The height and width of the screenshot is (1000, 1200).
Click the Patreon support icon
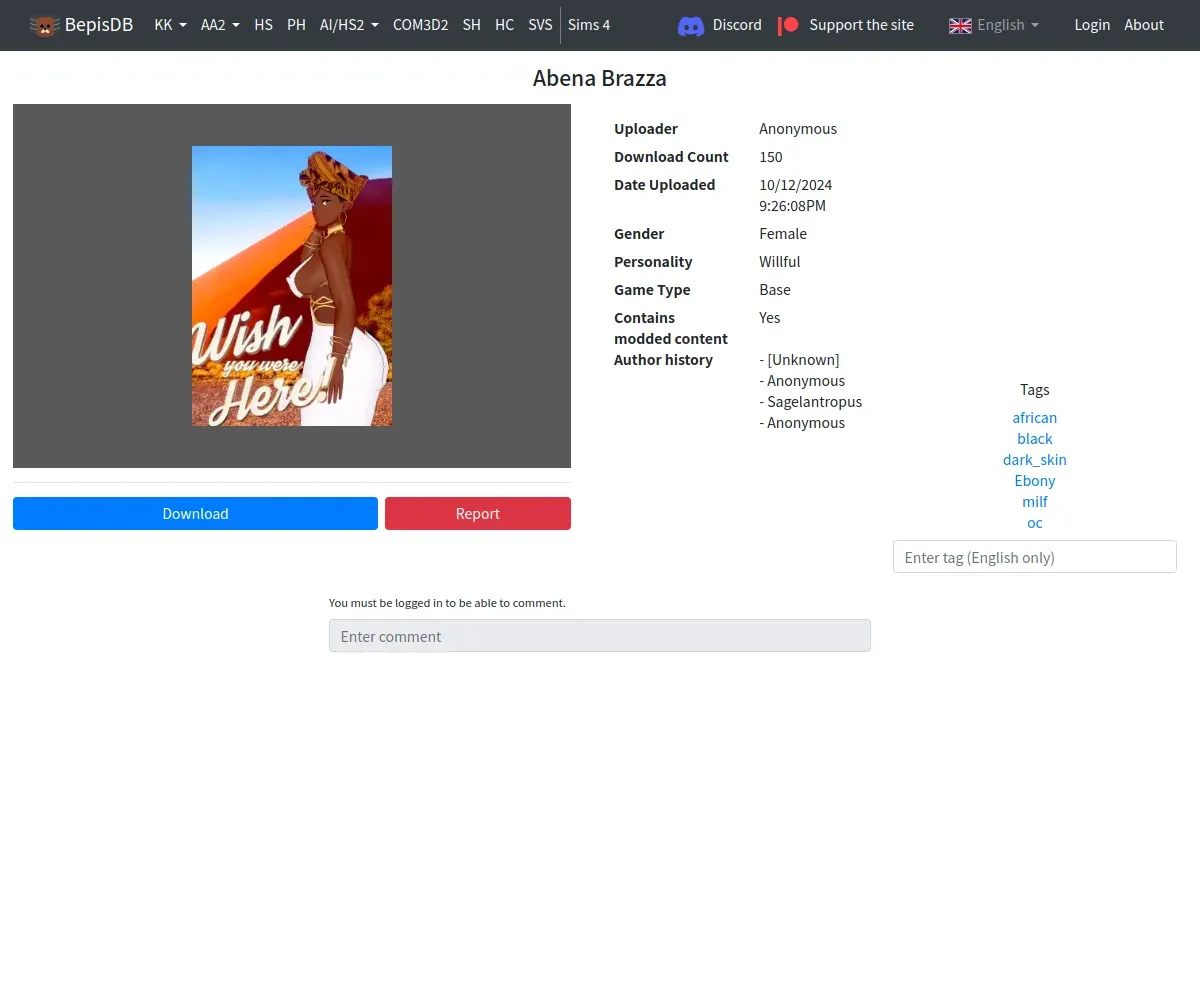789,25
